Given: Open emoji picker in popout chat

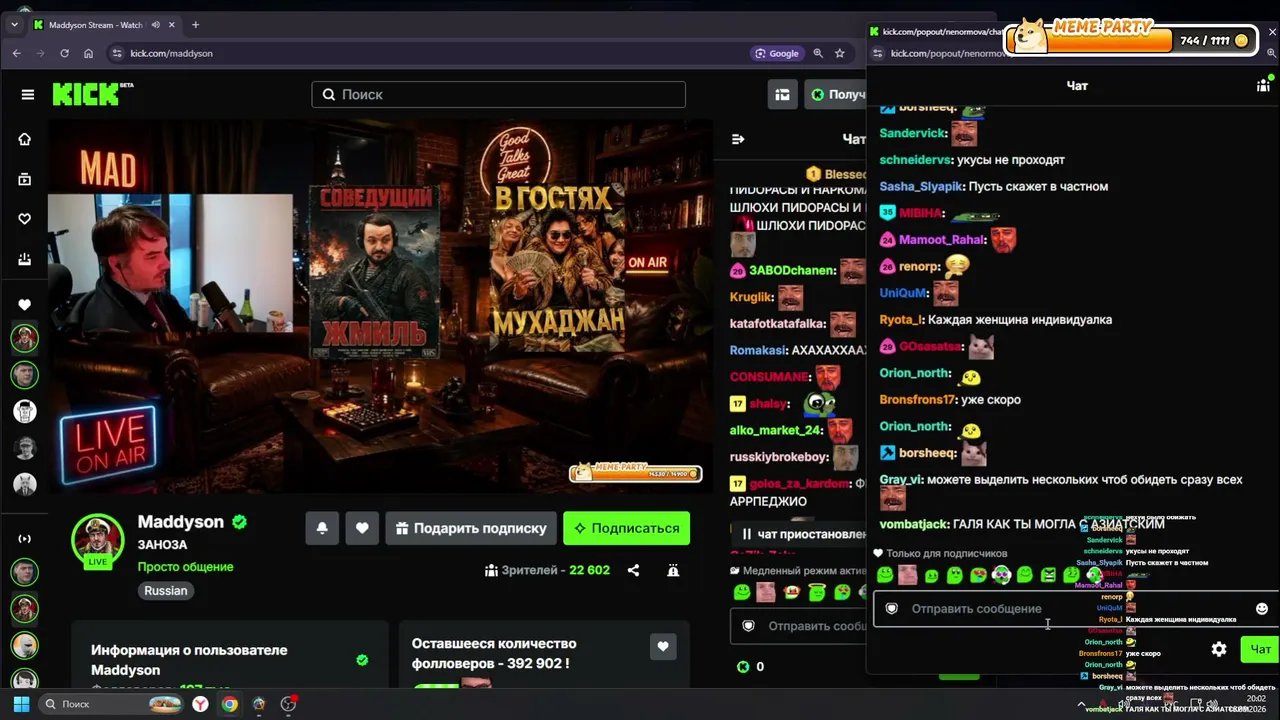Looking at the screenshot, I should click(x=1261, y=608).
